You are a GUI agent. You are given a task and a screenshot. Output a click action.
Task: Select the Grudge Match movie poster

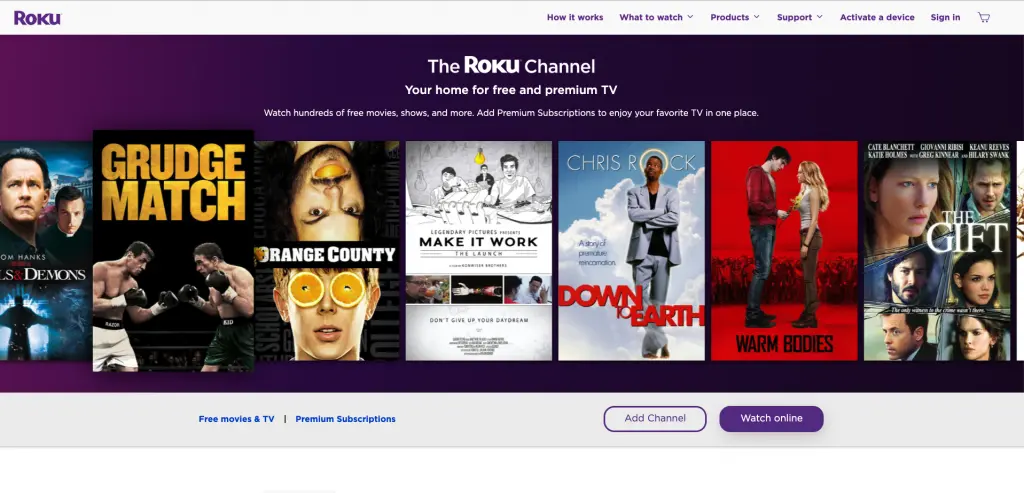point(174,251)
